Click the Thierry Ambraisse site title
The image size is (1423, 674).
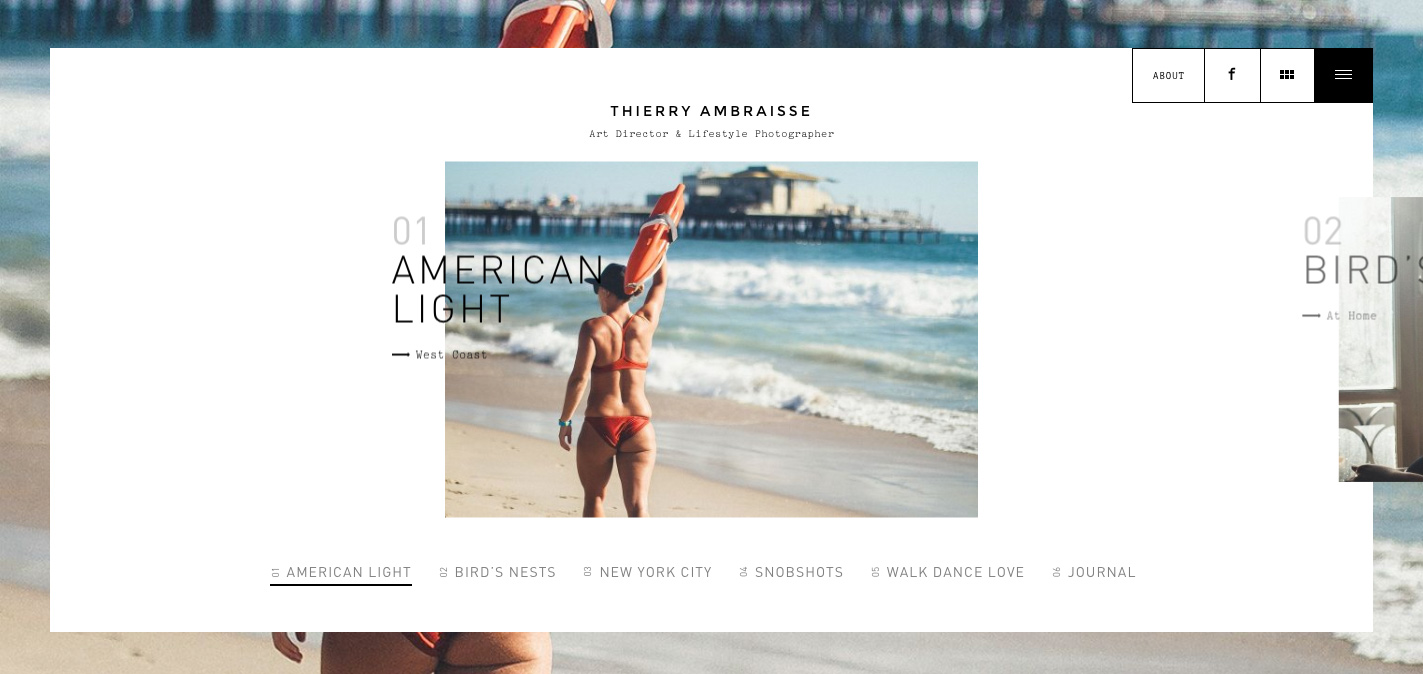point(711,111)
